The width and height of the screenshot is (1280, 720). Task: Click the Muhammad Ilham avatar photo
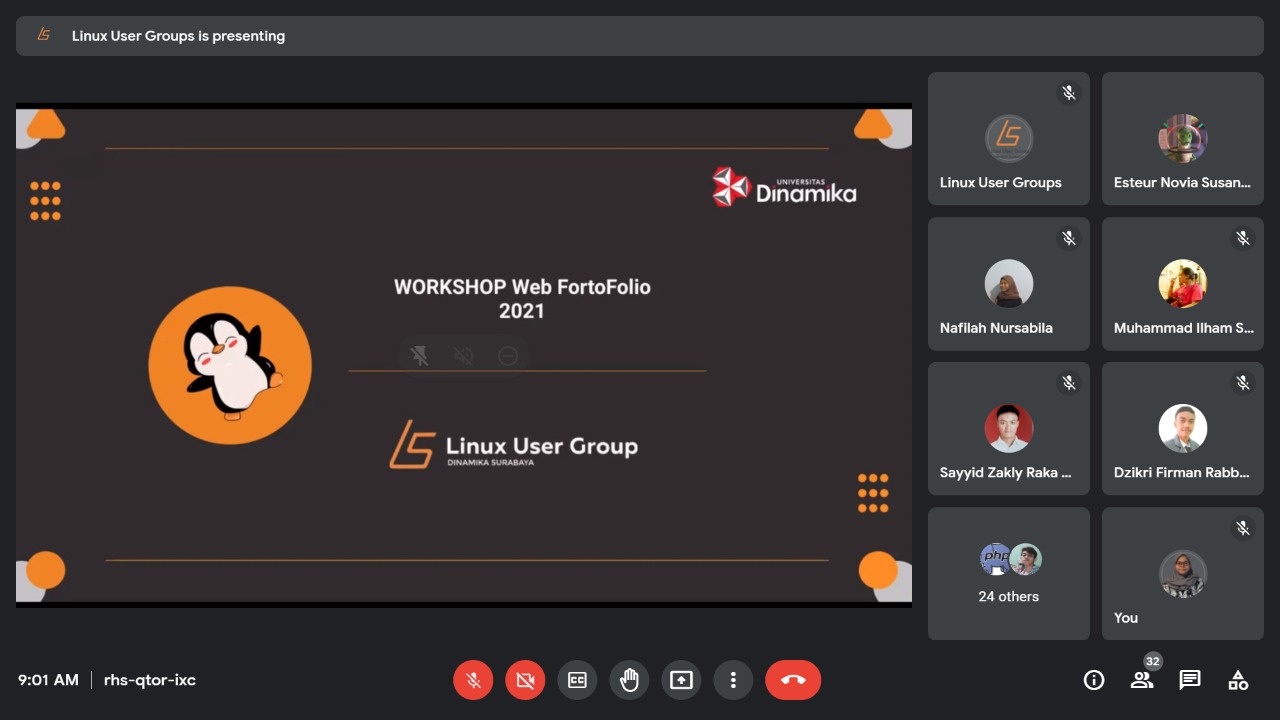pyautogui.click(x=1183, y=284)
